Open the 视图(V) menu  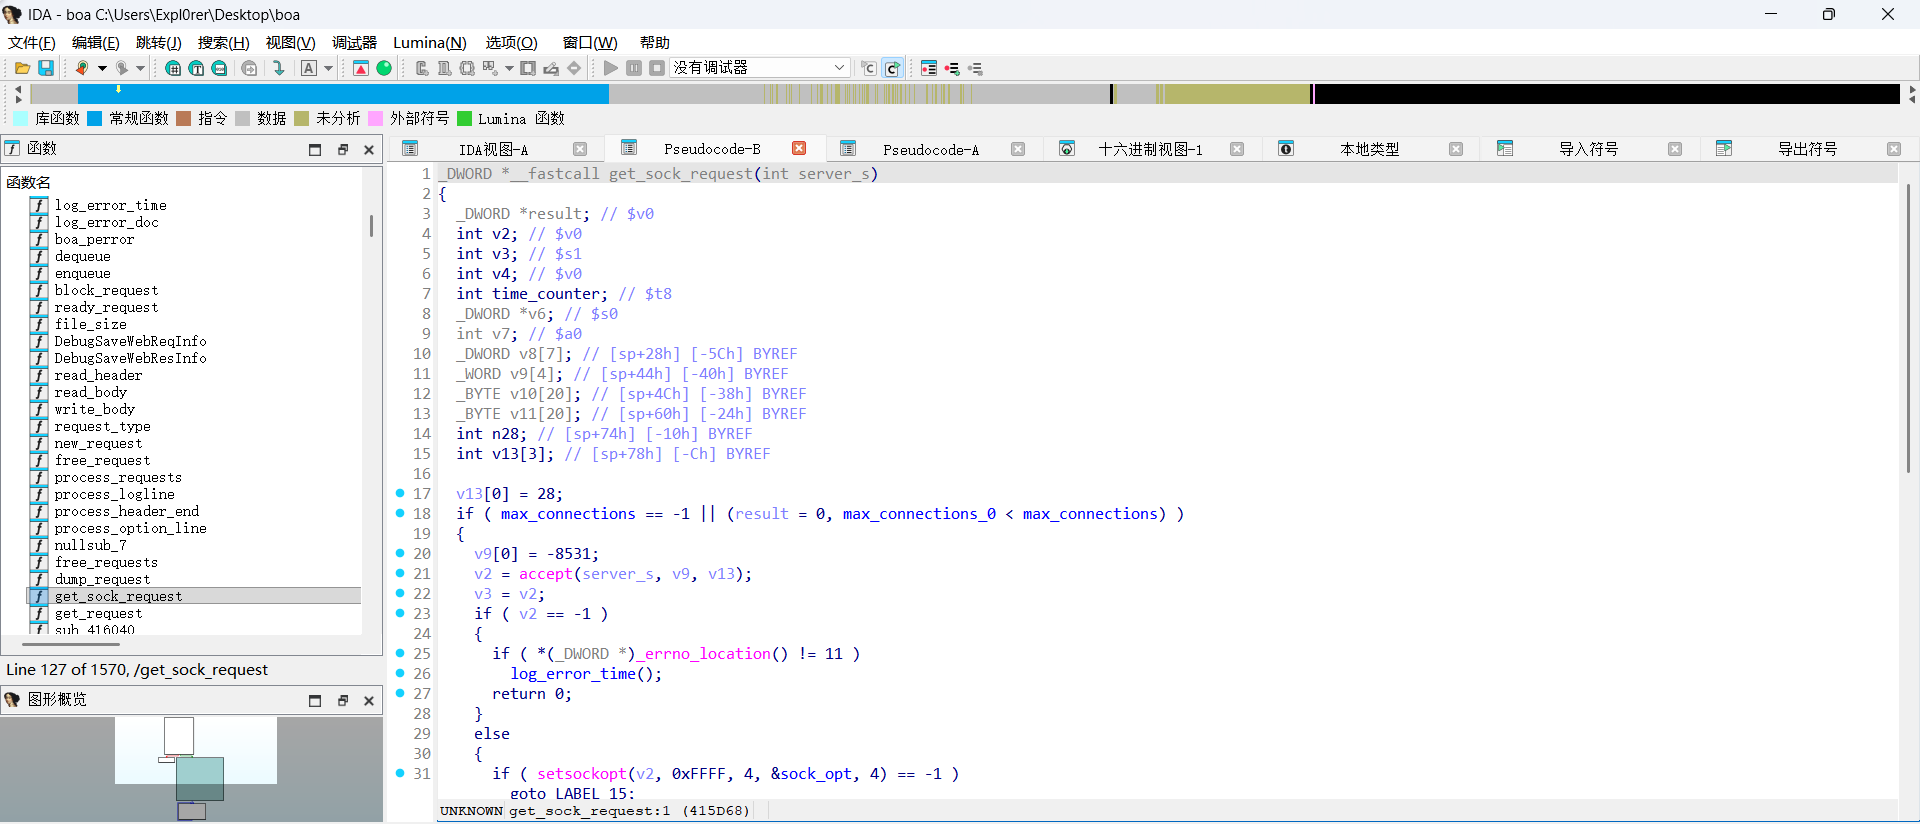click(x=290, y=42)
